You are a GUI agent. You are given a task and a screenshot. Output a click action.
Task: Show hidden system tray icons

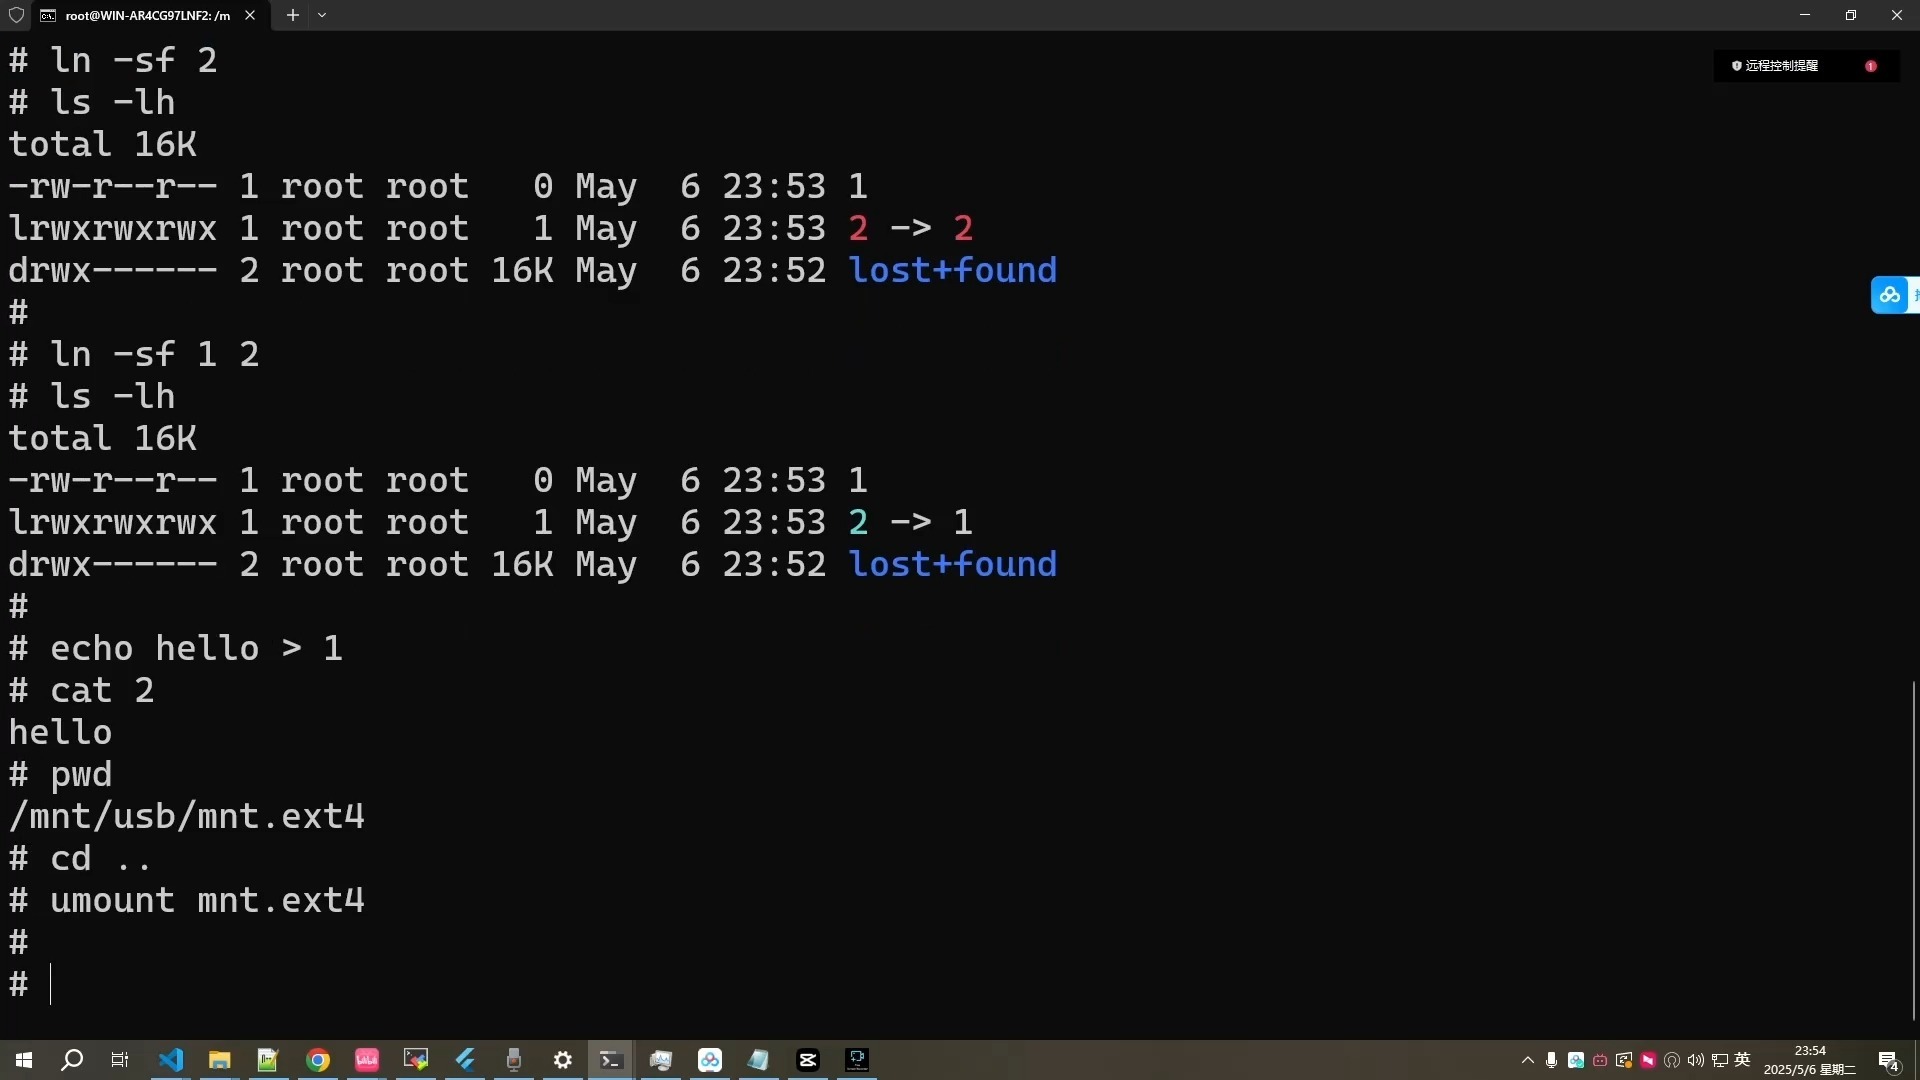(x=1527, y=1060)
